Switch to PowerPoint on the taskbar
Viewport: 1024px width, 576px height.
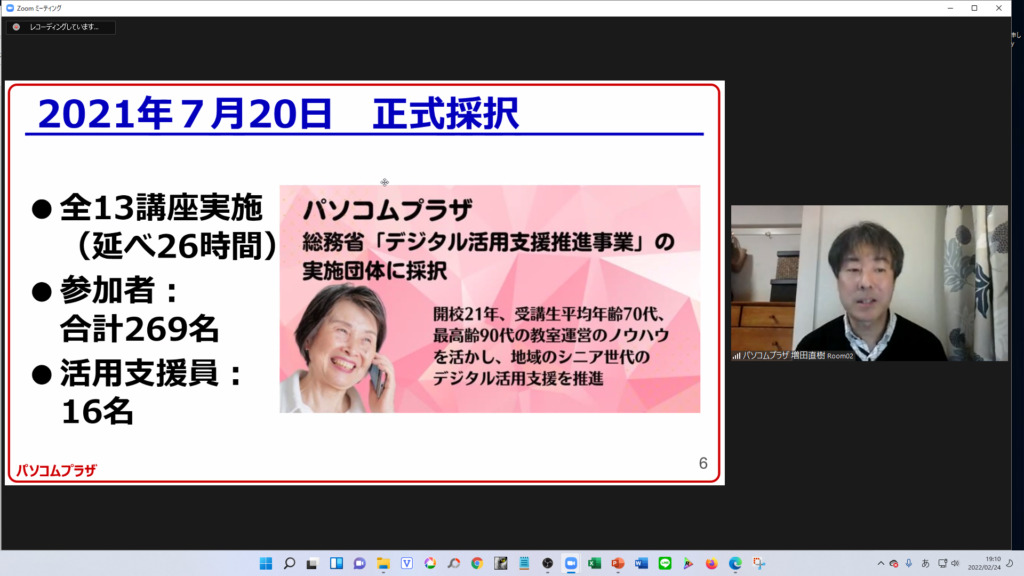point(618,564)
